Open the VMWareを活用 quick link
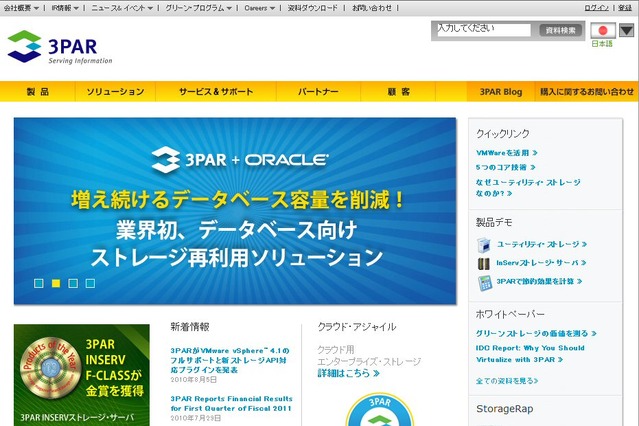This screenshot has height=426, width=639. click(507, 153)
